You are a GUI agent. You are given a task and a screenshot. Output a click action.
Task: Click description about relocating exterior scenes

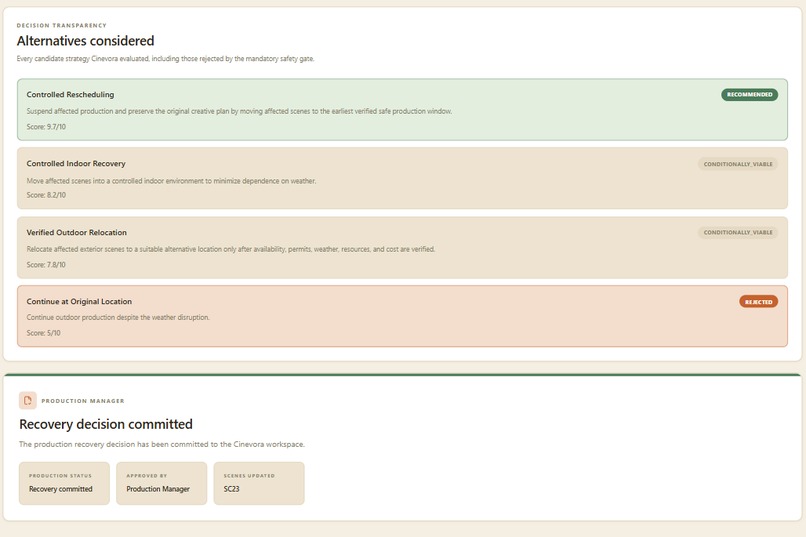[231, 249]
